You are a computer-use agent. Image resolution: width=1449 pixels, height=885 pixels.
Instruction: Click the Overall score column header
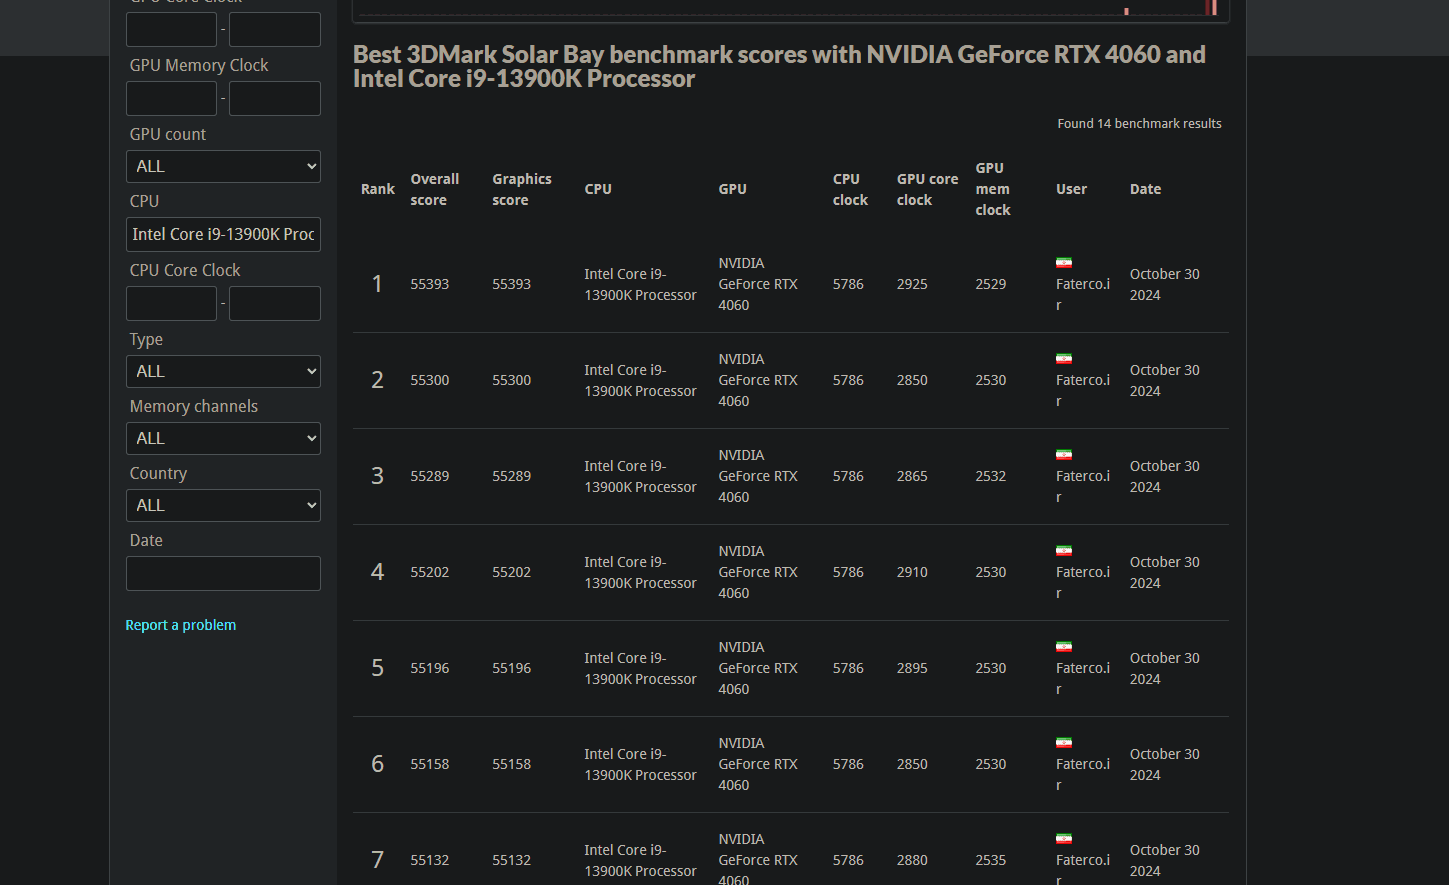tap(434, 189)
